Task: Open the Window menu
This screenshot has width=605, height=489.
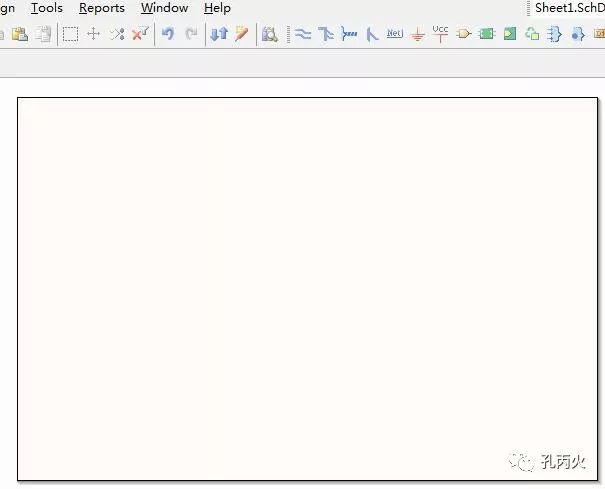Action: point(164,8)
